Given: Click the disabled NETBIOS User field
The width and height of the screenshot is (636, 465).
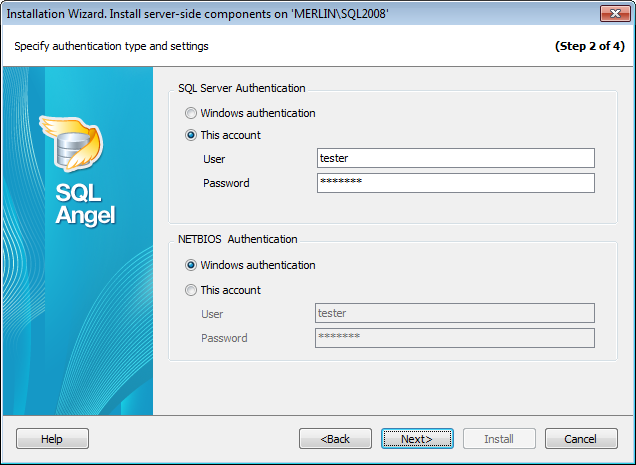Looking at the screenshot, I should pyautogui.click(x=455, y=313).
